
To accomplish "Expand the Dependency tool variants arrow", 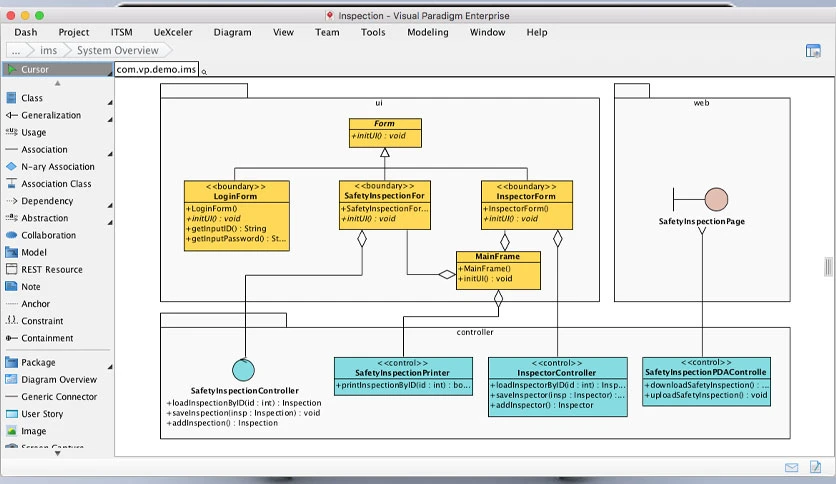I will [110, 205].
